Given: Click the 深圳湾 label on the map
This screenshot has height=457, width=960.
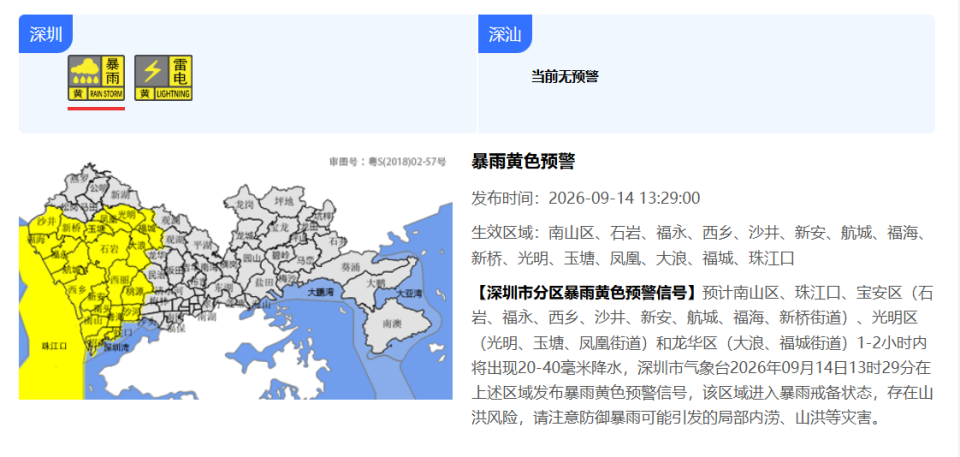Looking at the screenshot, I should click(116, 347).
